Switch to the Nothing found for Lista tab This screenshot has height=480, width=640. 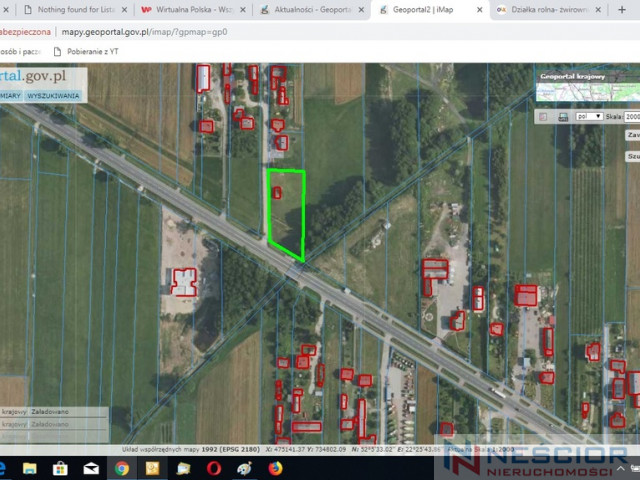76,10
